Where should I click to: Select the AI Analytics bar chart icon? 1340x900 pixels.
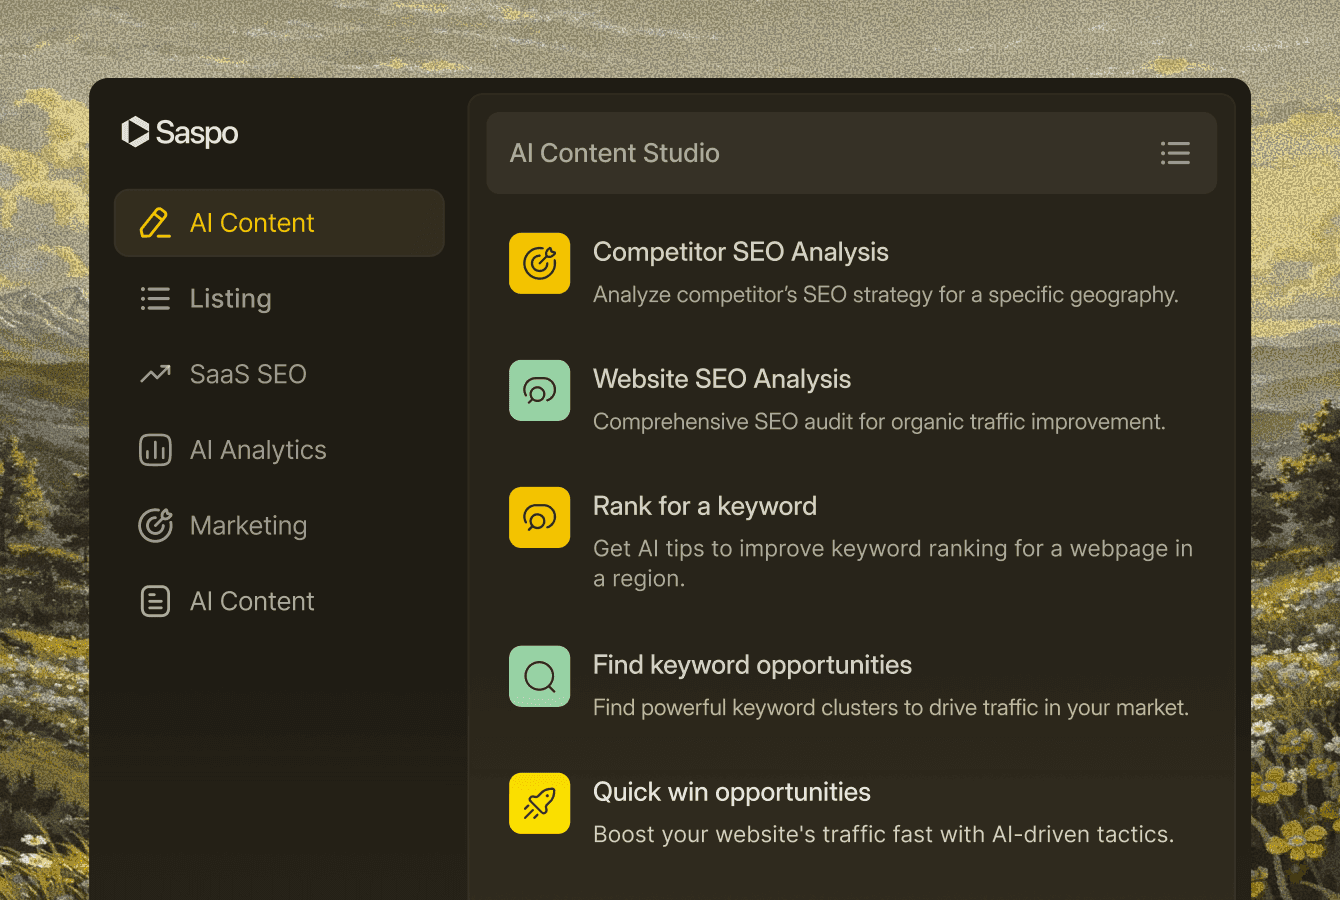(x=155, y=450)
